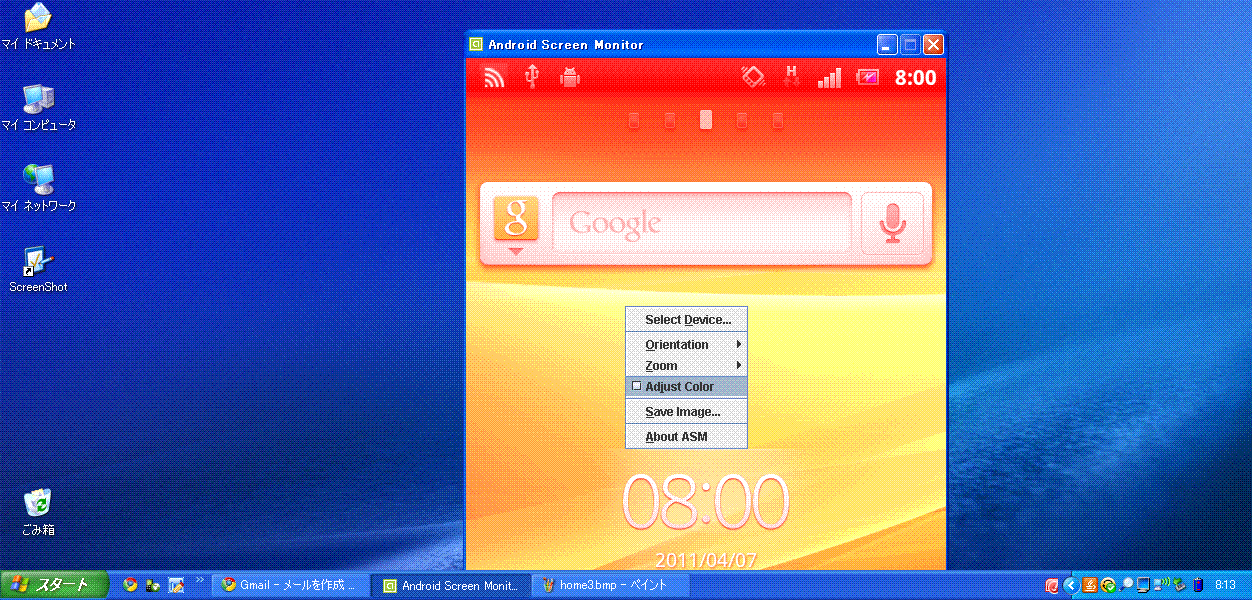Expand hidden system tray icons arrow
1252x600 pixels.
(1070, 585)
